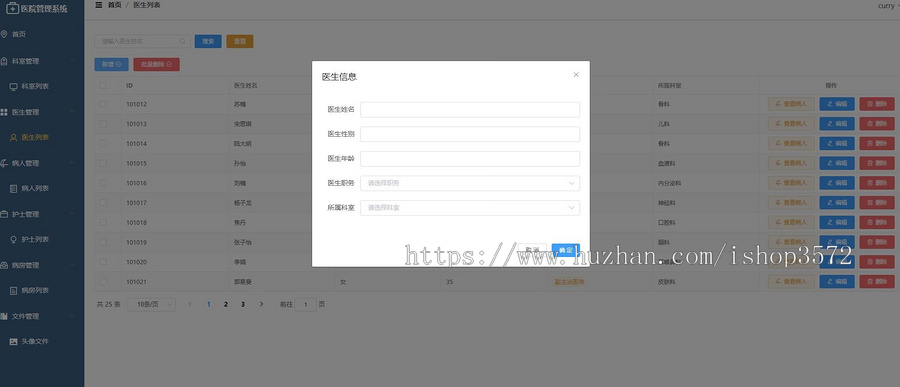Click 查看病人 for the 口腔科 doctor 101018
Viewport: 900px width, 387px height.
791,222
